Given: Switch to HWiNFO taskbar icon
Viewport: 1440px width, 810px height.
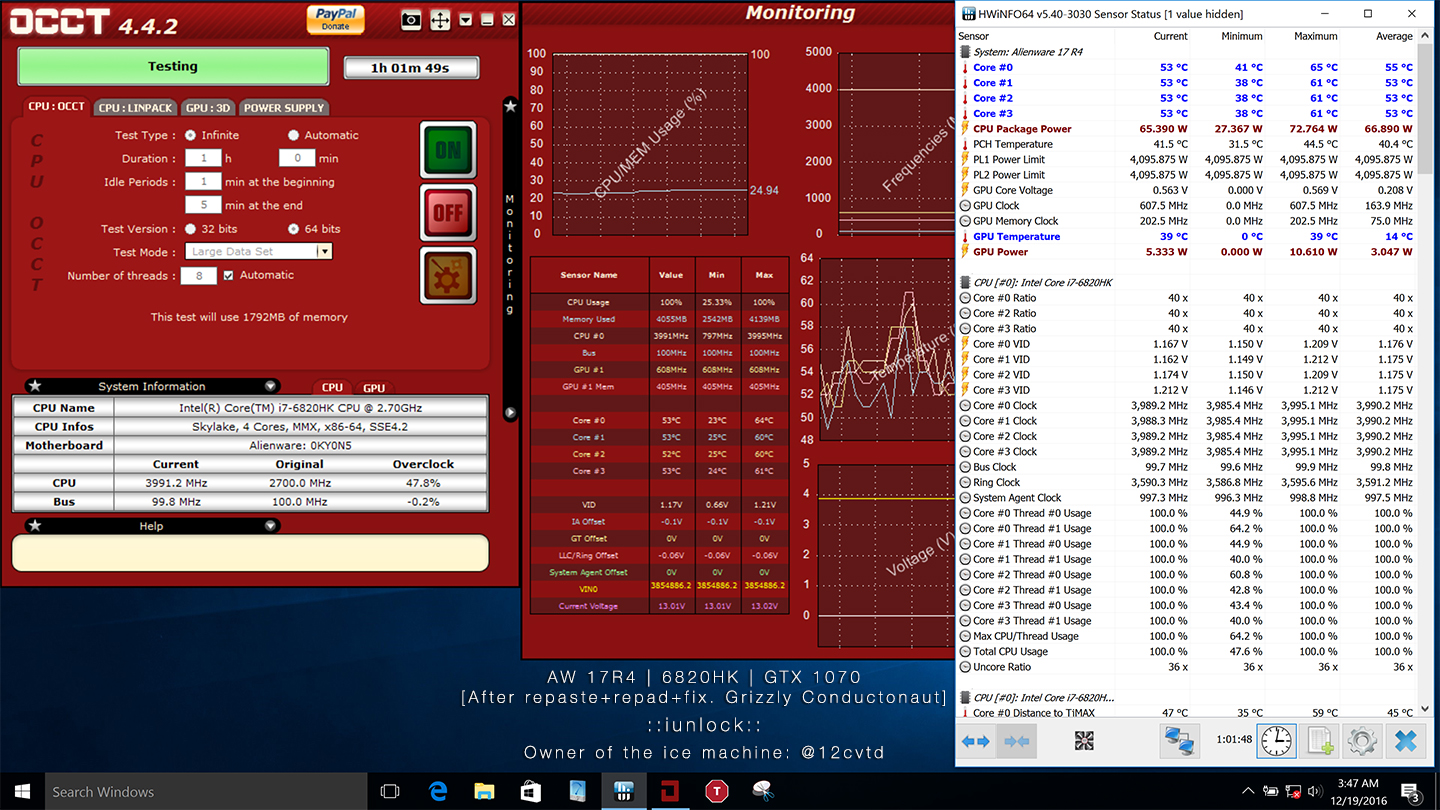Looking at the screenshot, I should tap(623, 791).
